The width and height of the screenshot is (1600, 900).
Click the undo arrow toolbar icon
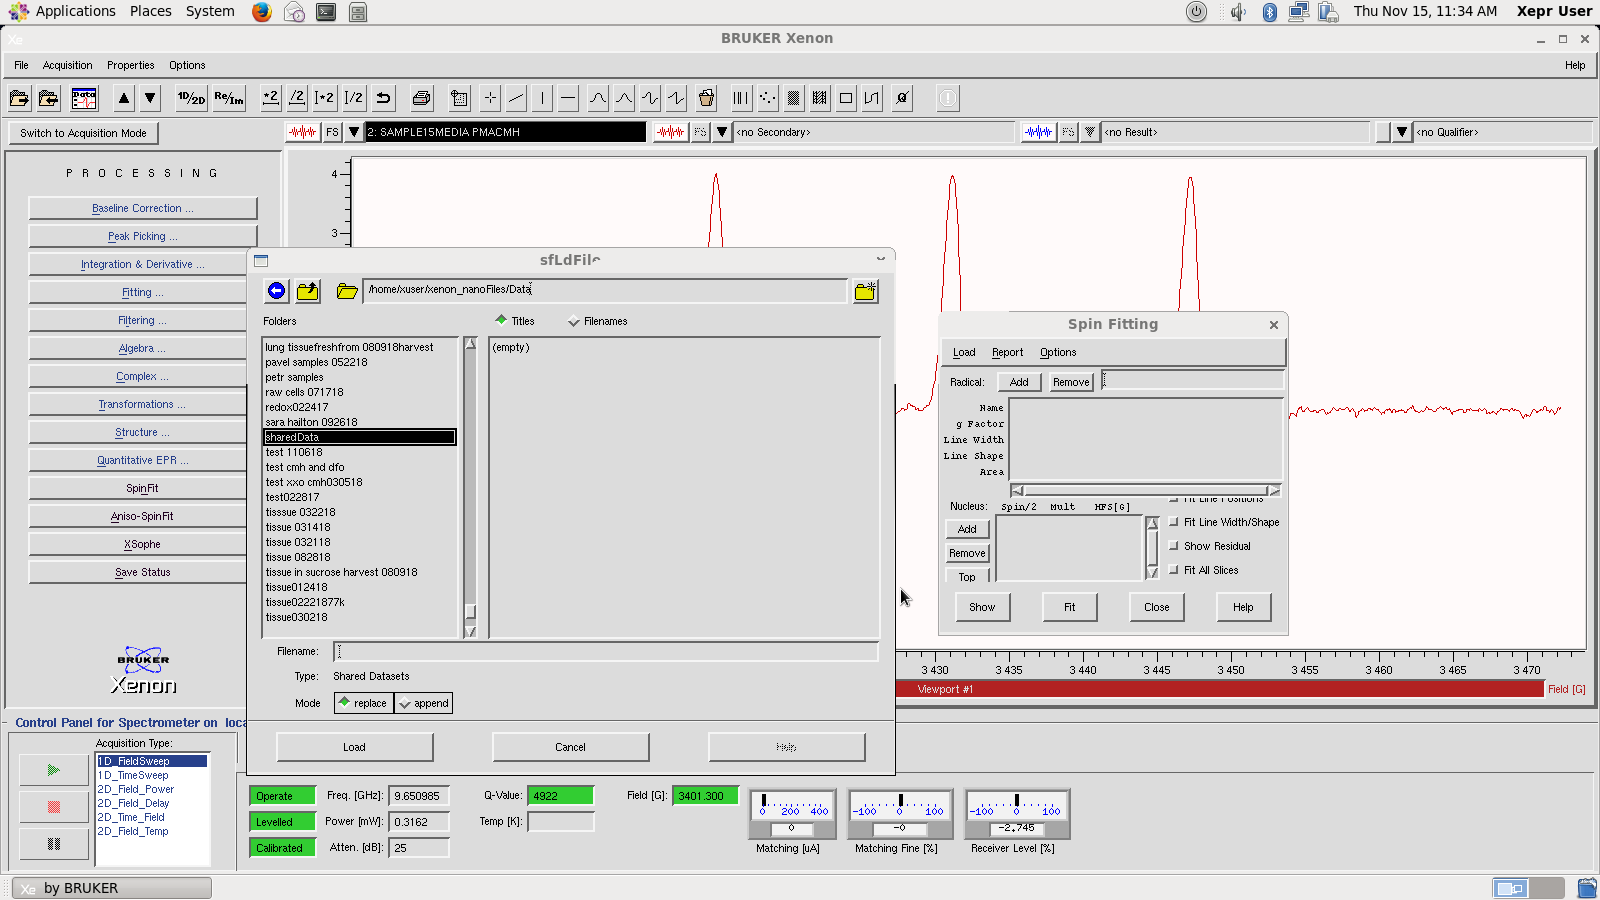[383, 98]
